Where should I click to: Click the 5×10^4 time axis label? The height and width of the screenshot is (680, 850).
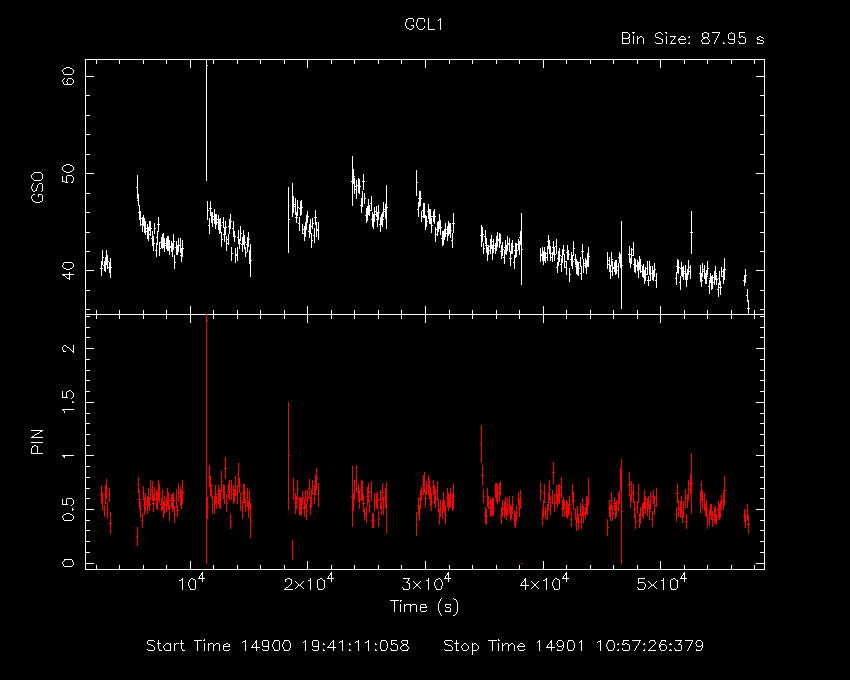(661, 582)
